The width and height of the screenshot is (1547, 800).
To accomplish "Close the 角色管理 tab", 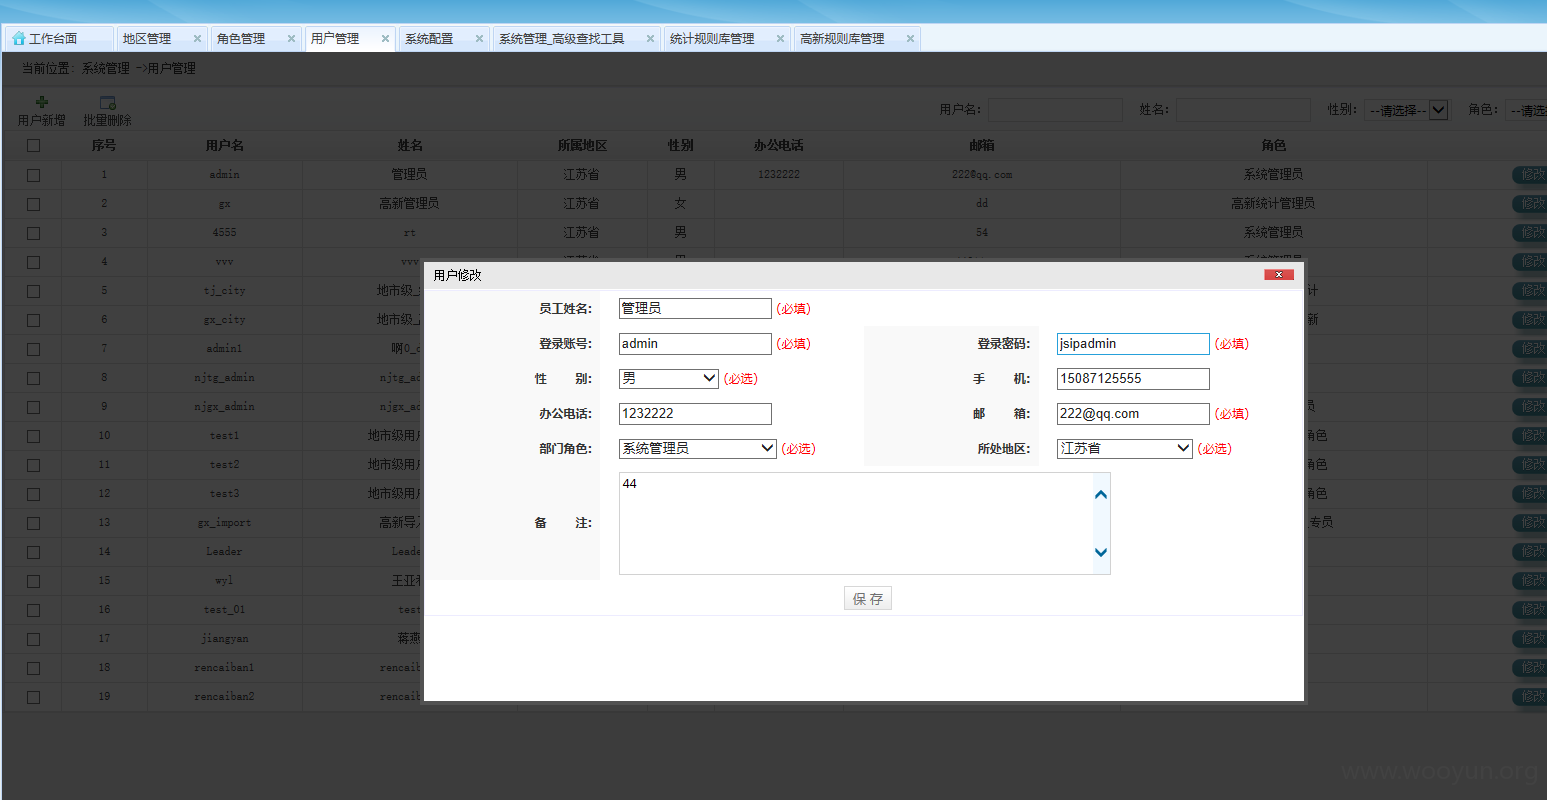I will tap(291, 39).
